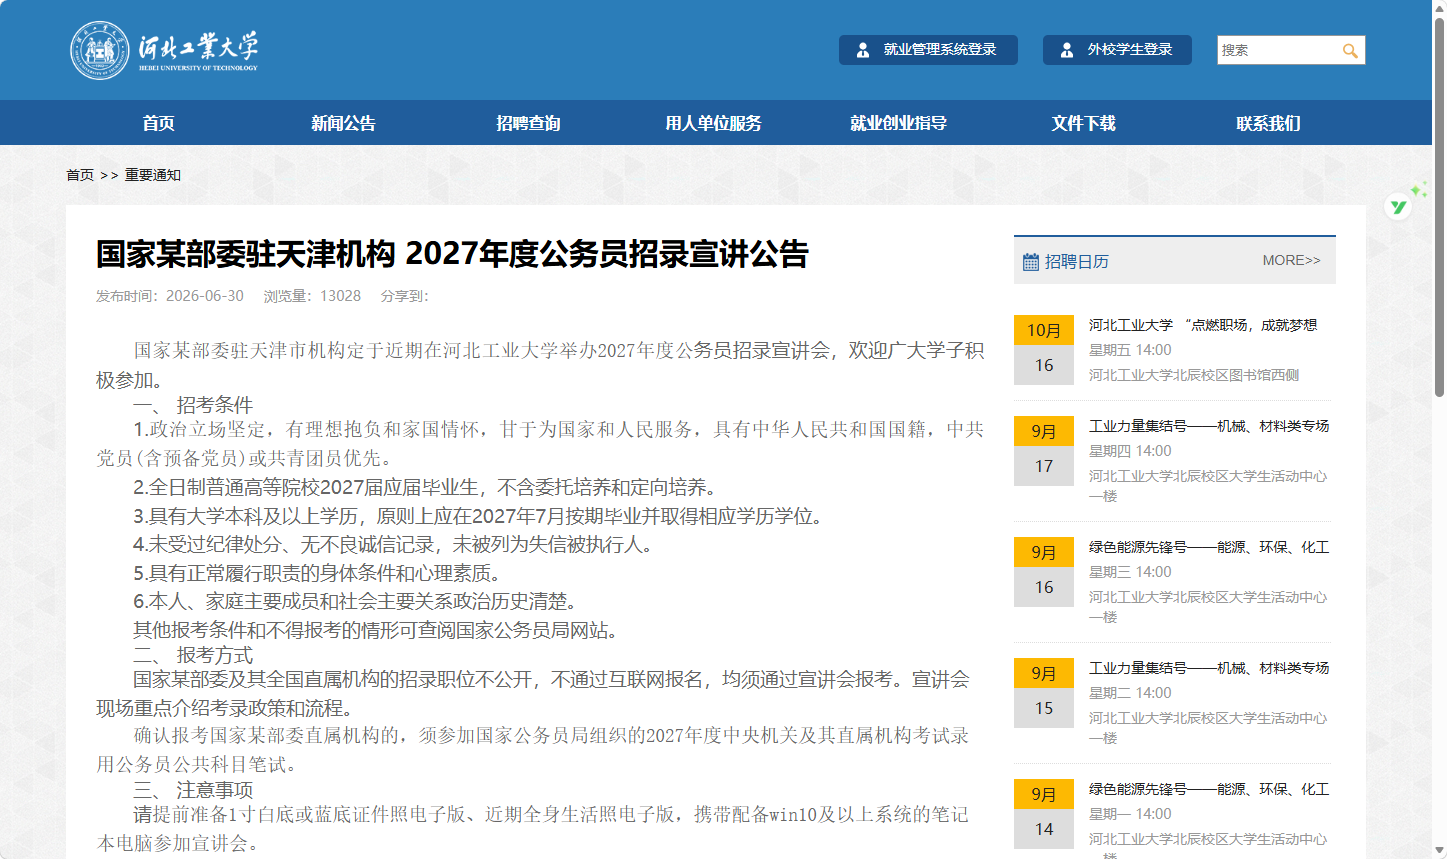Click 星期四 14:00 event time

click(x=1130, y=451)
